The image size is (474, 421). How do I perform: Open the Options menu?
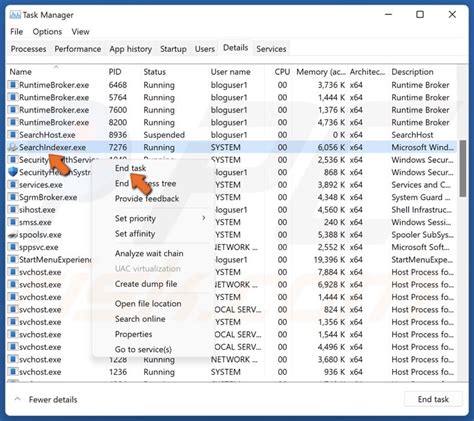pyautogui.click(x=47, y=32)
